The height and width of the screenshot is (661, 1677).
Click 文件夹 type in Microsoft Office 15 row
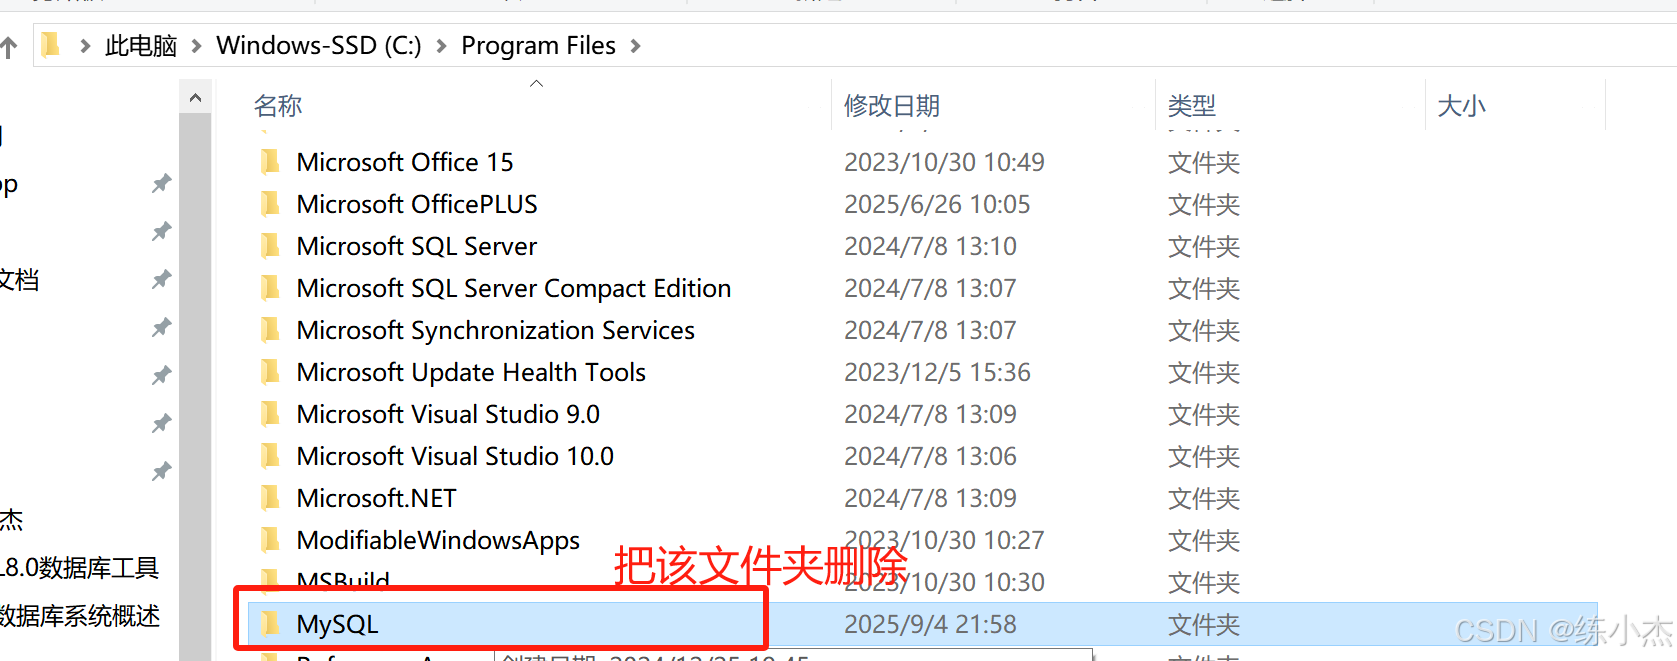coord(1204,162)
